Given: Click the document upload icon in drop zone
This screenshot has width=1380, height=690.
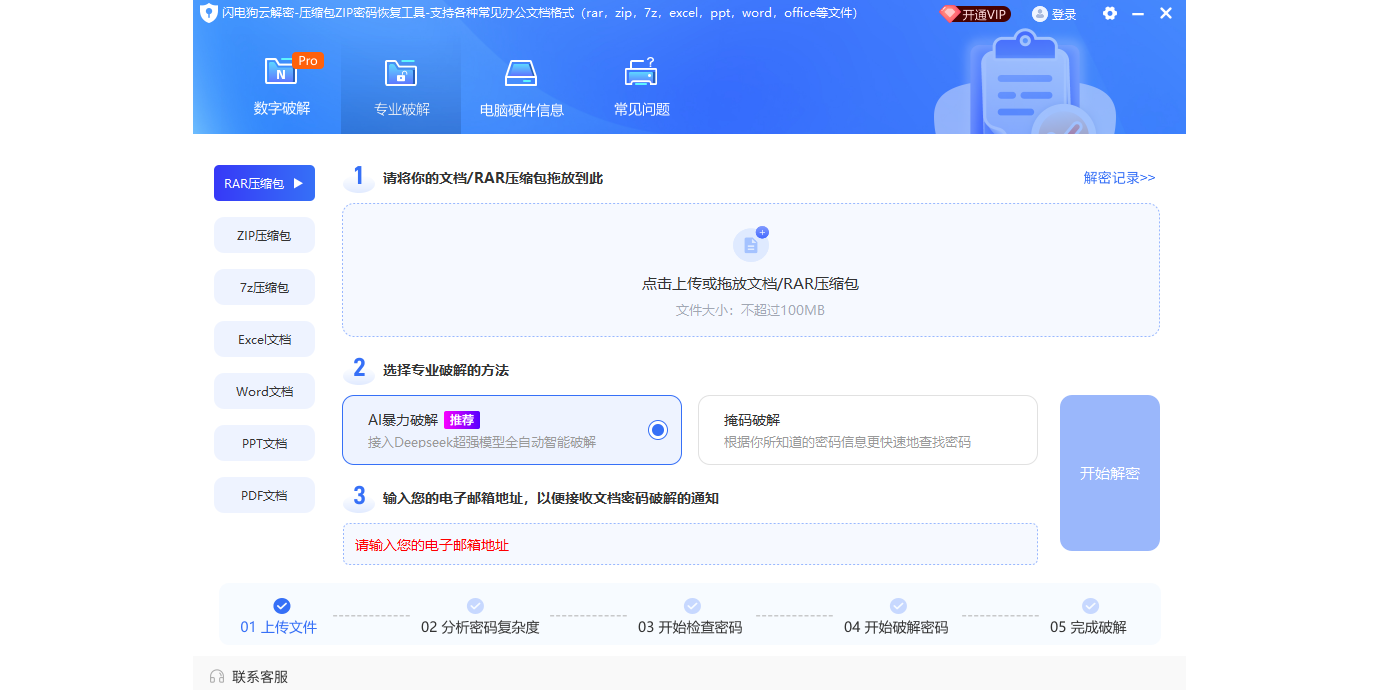Looking at the screenshot, I should coord(751,243).
